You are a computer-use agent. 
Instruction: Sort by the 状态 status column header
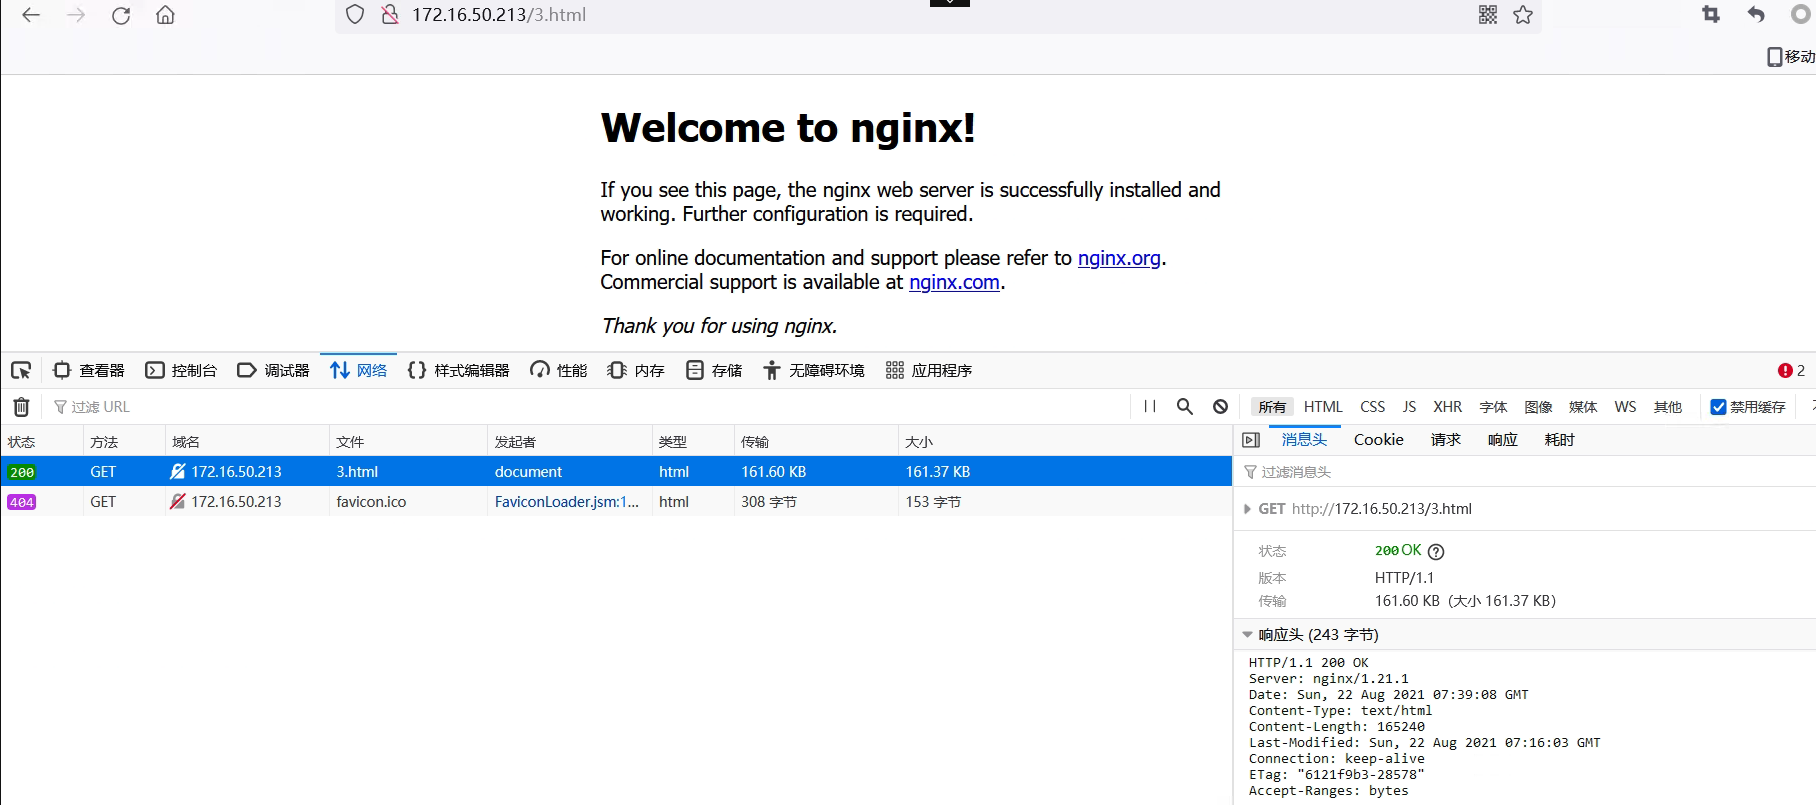pos(42,442)
